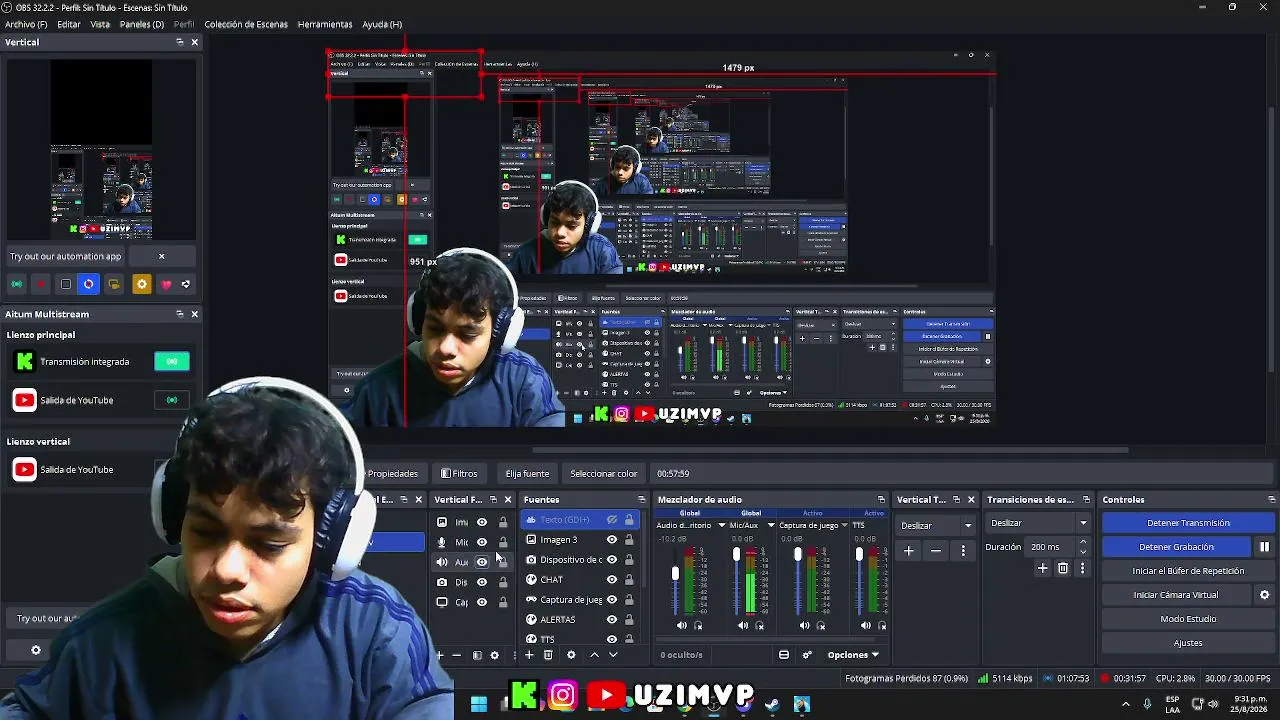1280x720 pixels.
Task: Open Audio del escritorio channel dropdown
Action: coord(721,525)
